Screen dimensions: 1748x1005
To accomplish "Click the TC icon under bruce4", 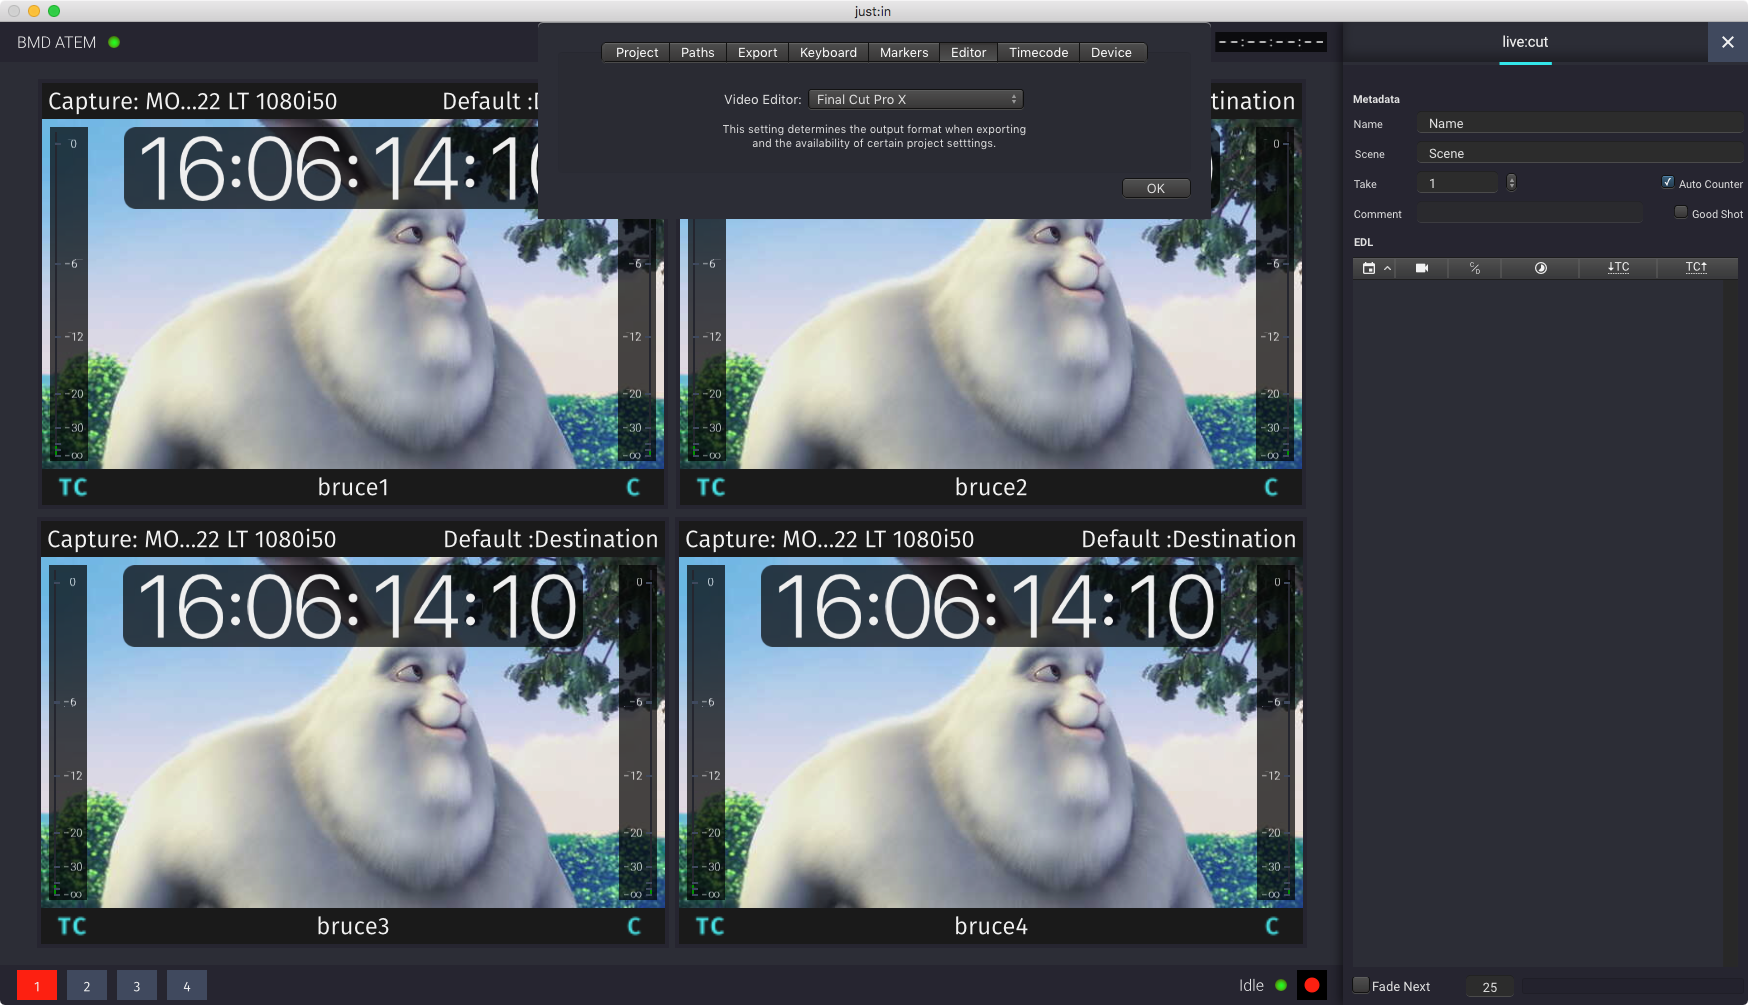I will (x=710, y=927).
